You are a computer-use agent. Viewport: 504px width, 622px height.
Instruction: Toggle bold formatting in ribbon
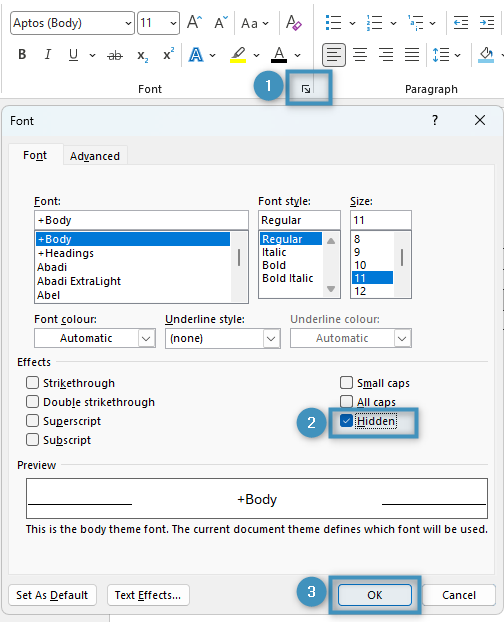pos(22,54)
